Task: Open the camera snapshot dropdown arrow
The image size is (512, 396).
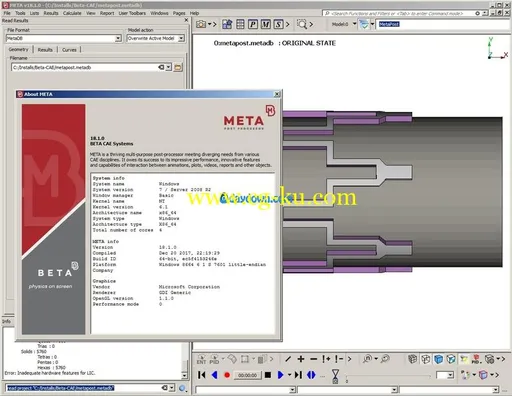Action: (210, 24)
